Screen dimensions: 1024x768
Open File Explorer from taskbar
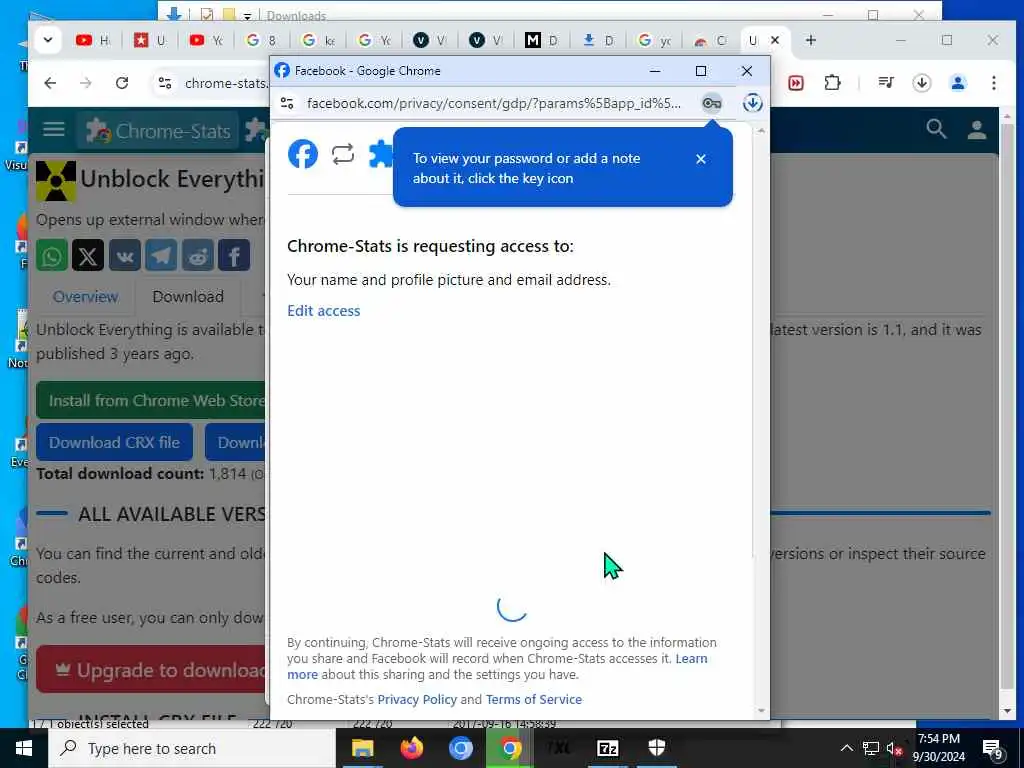click(x=362, y=748)
